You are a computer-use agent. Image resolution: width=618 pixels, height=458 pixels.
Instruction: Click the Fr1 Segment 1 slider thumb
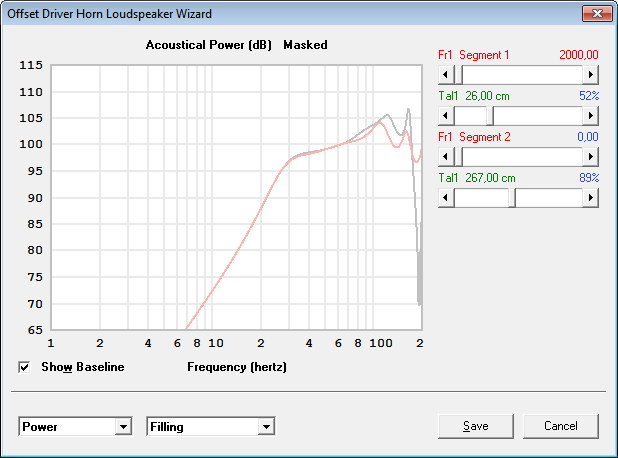tap(458, 74)
